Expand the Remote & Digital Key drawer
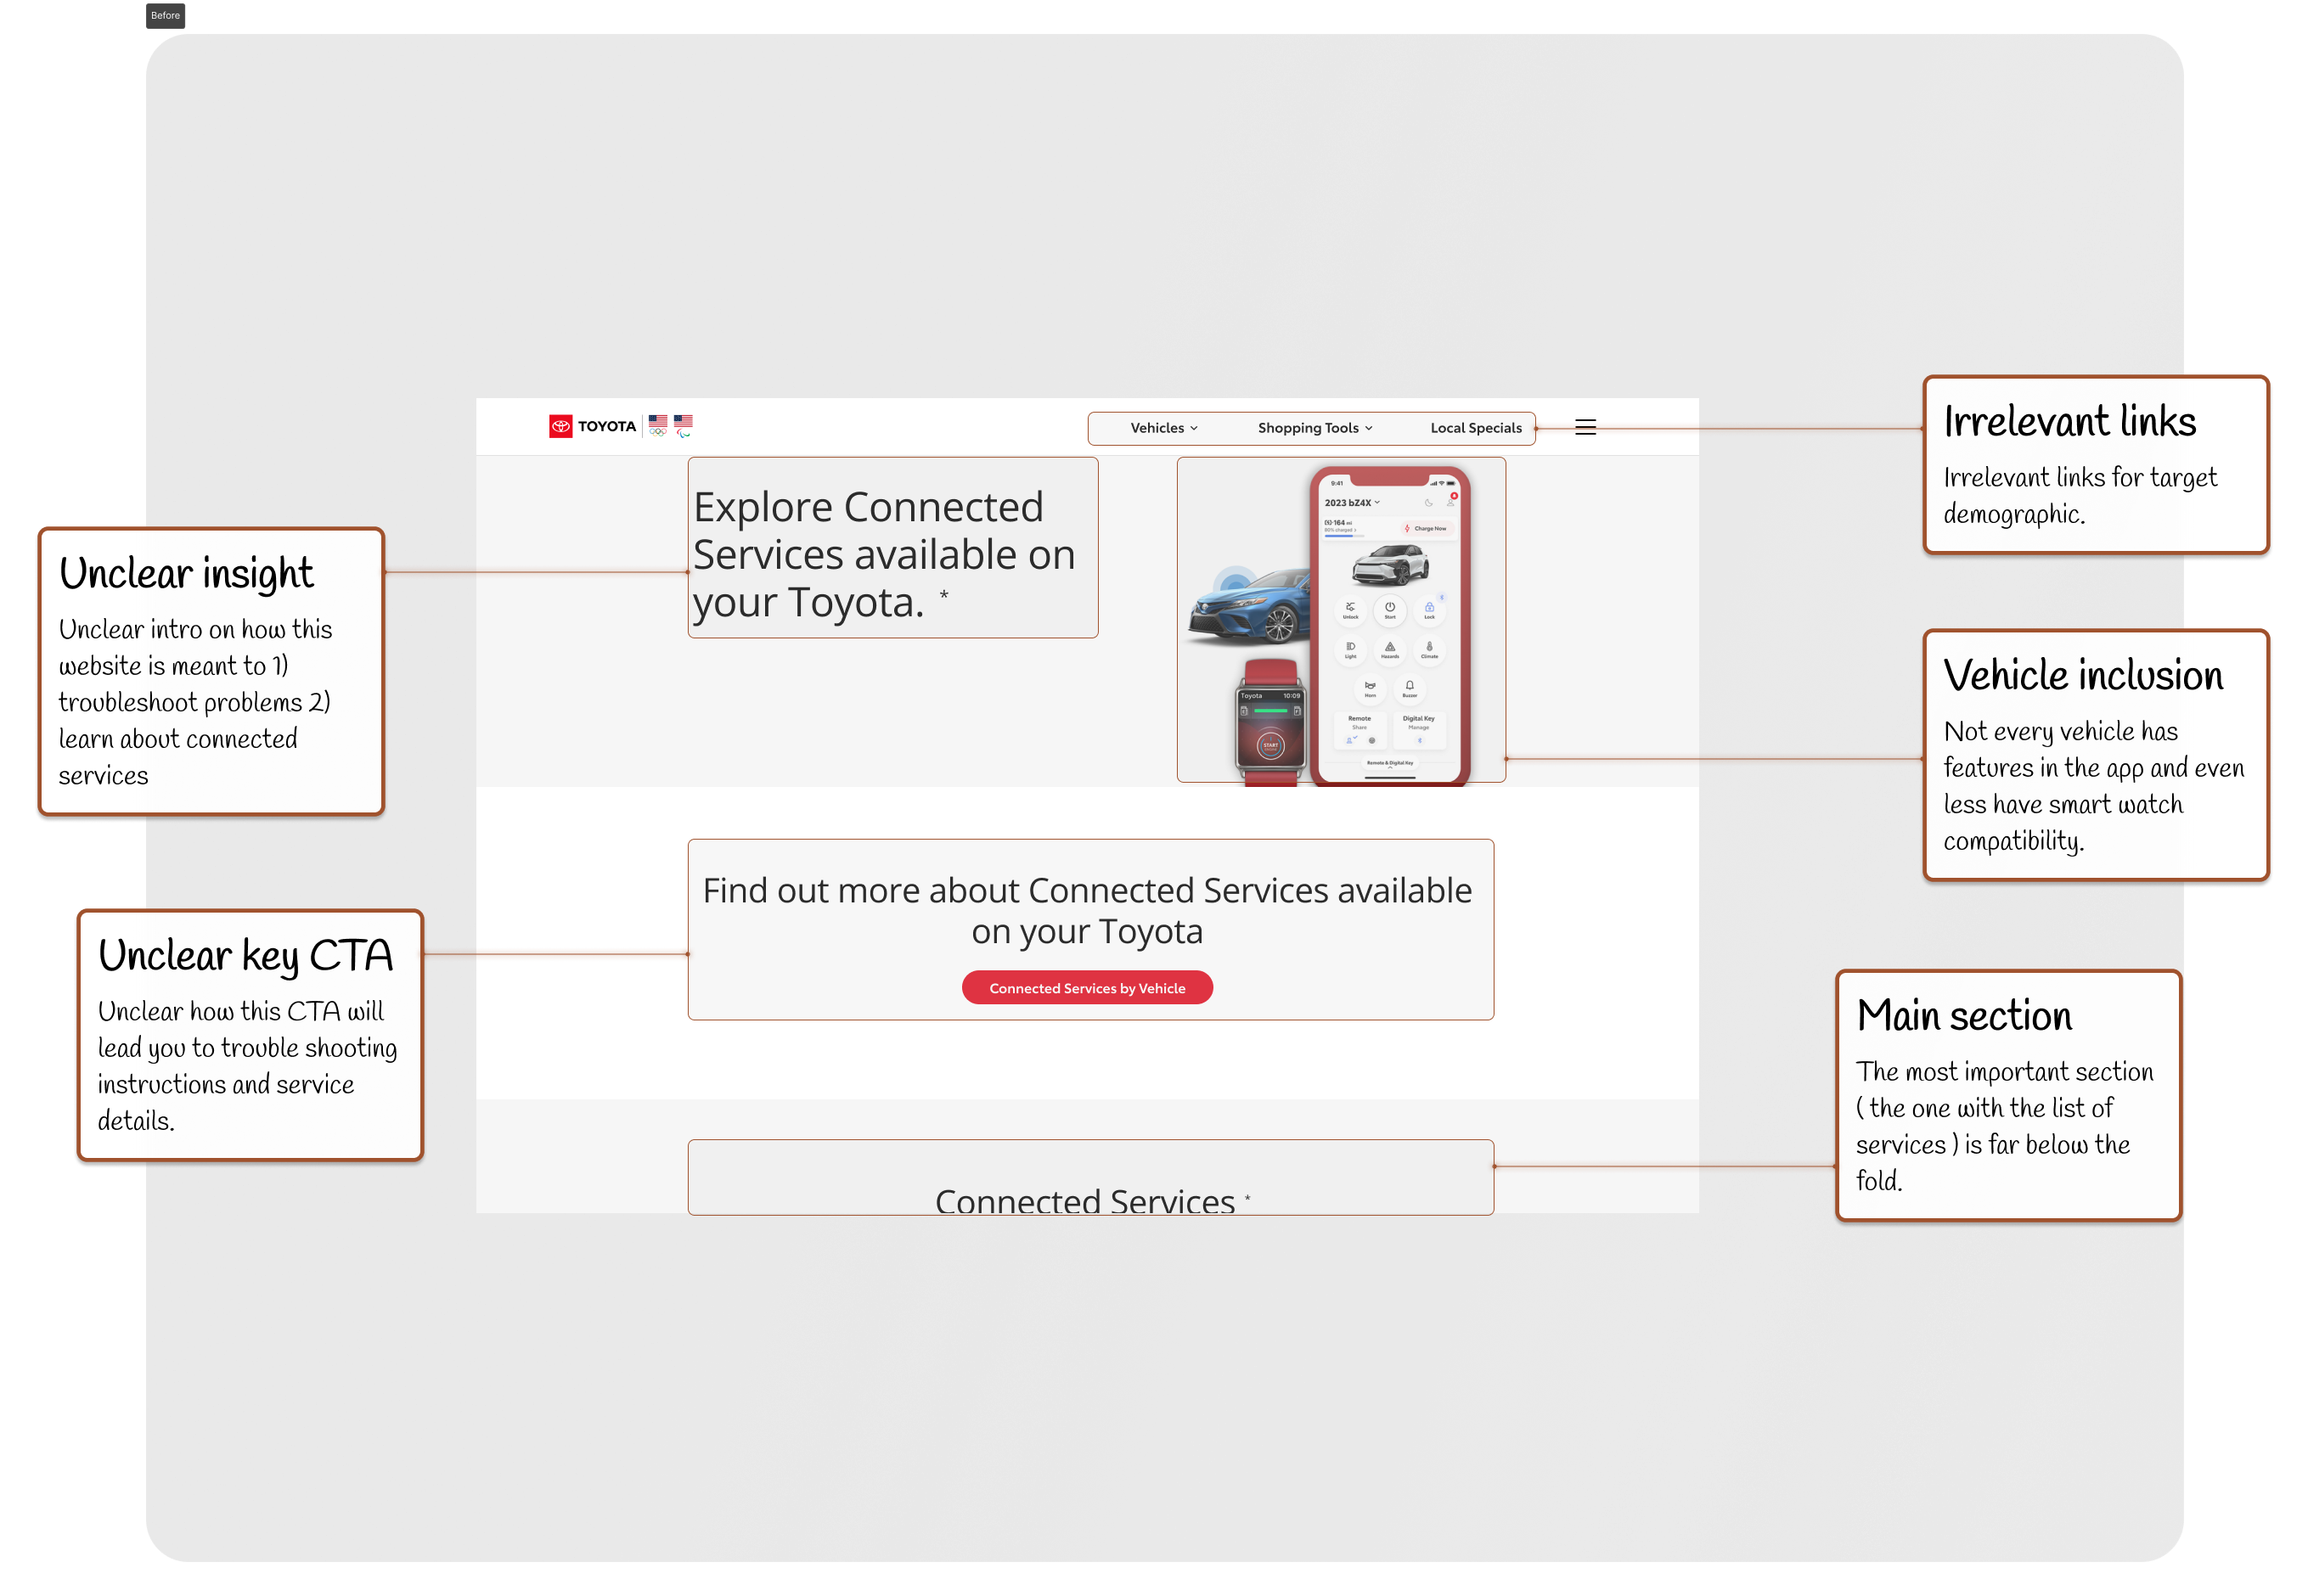 pos(1390,763)
